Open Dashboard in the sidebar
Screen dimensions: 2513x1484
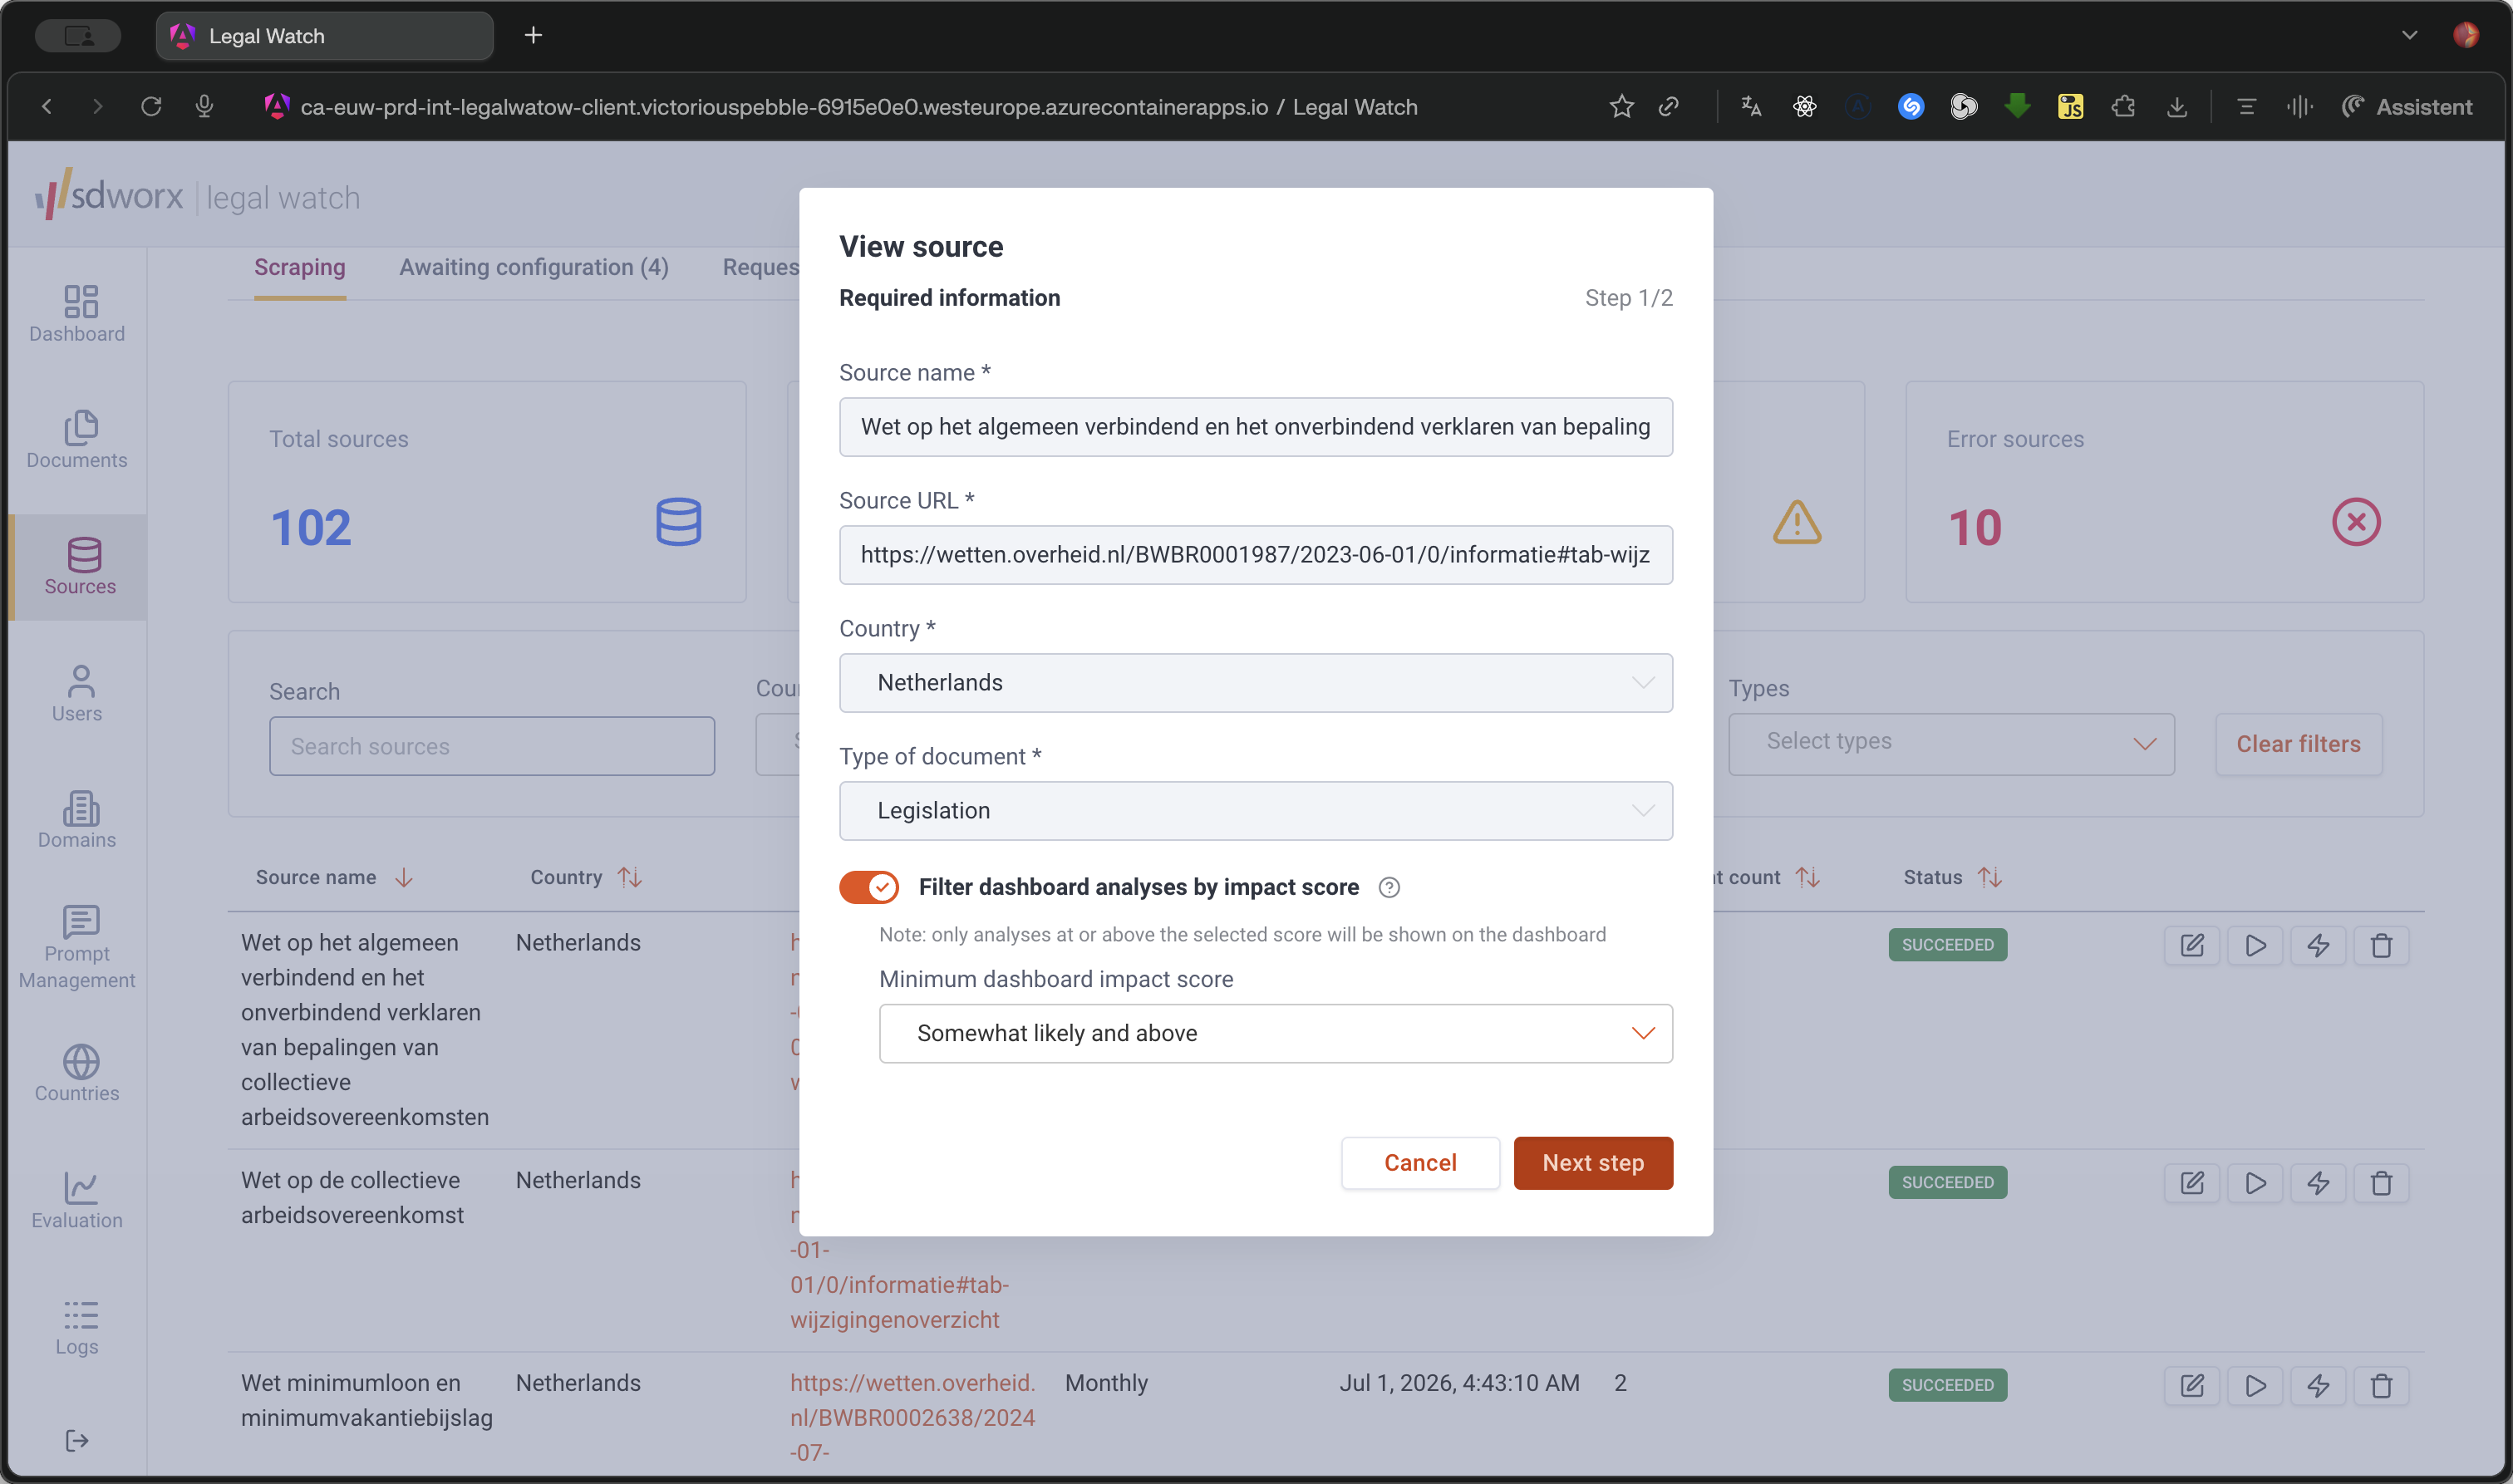point(77,314)
